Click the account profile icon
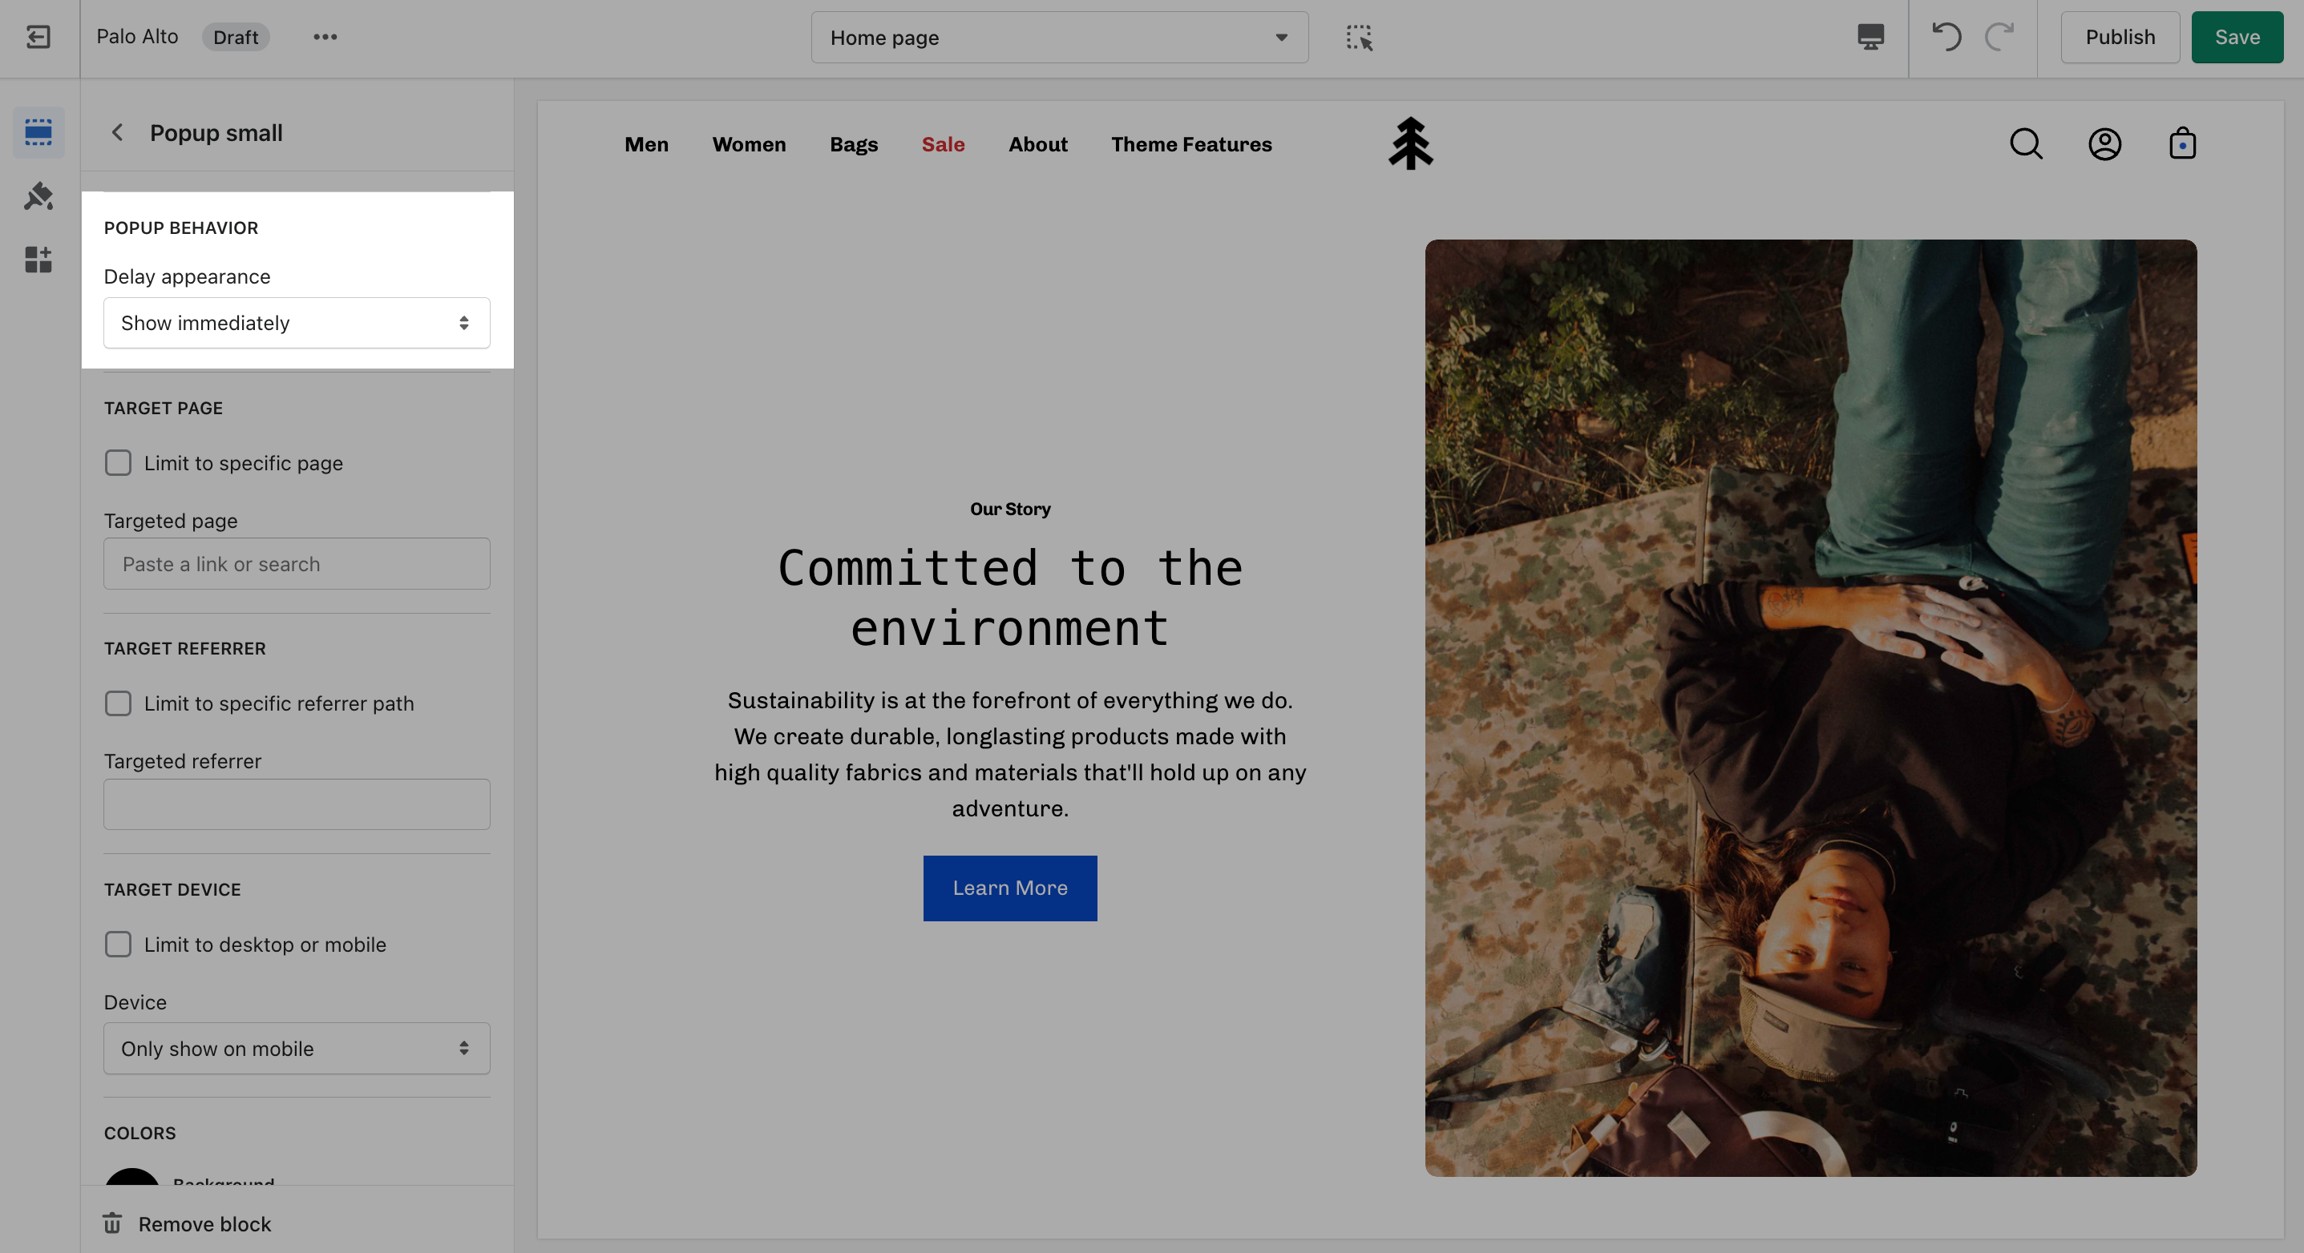Viewport: 2304px width, 1253px height. coord(2104,144)
